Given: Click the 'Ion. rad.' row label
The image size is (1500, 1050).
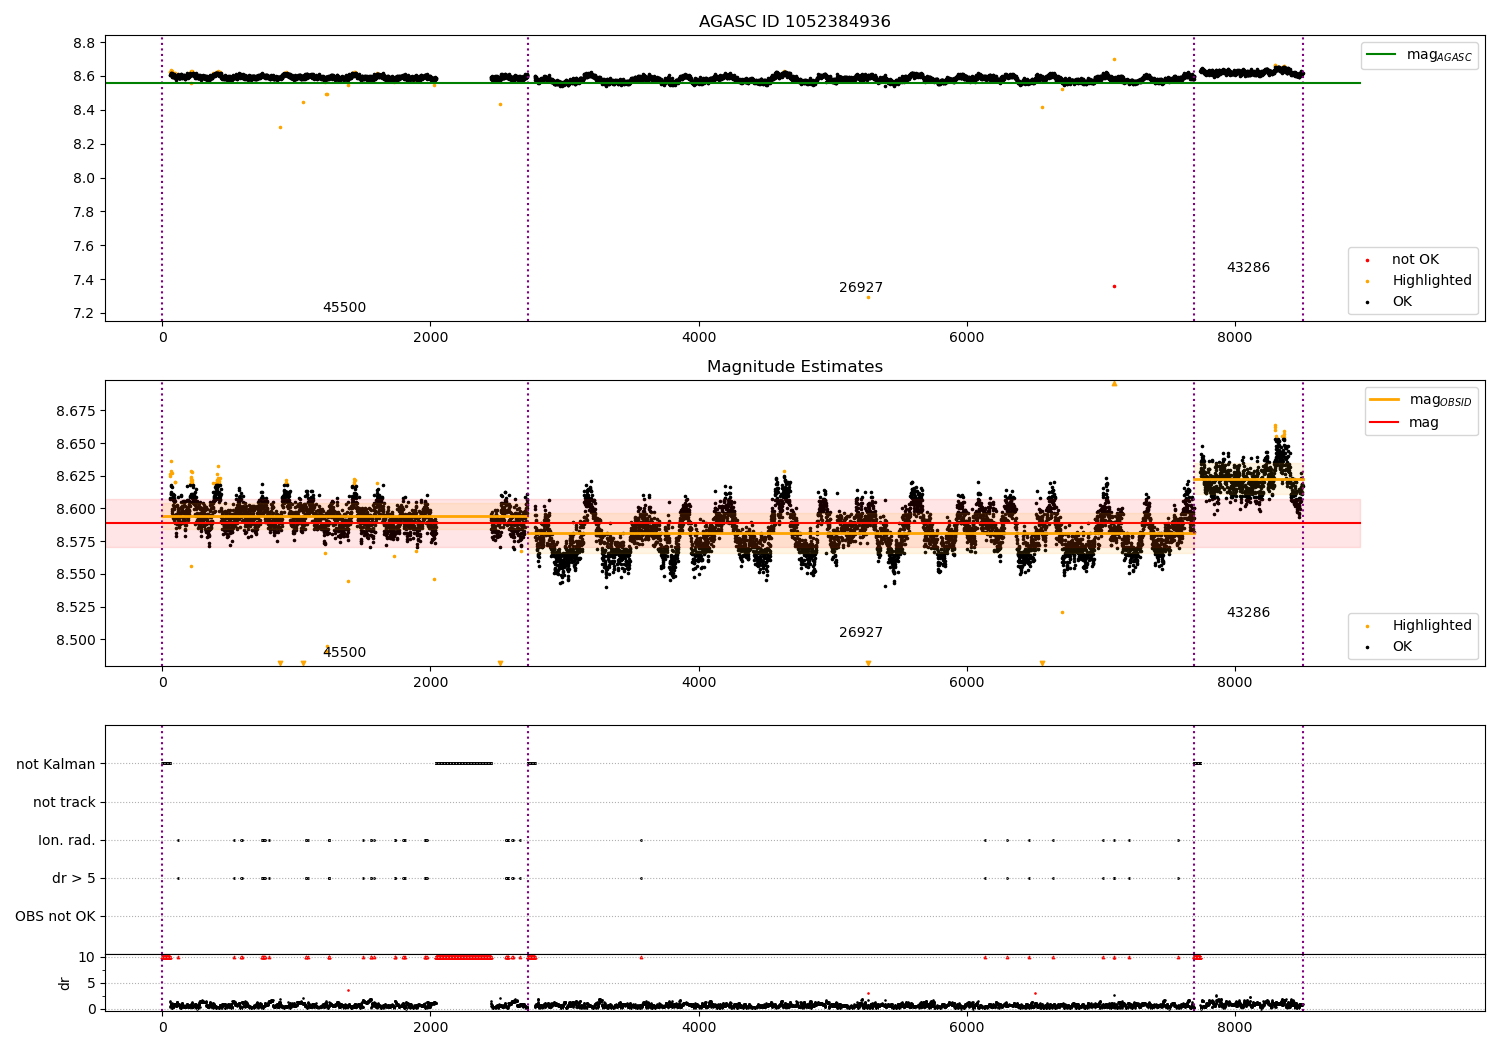Looking at the screenshot, I should pyautogui.click(x=67, y=841).
